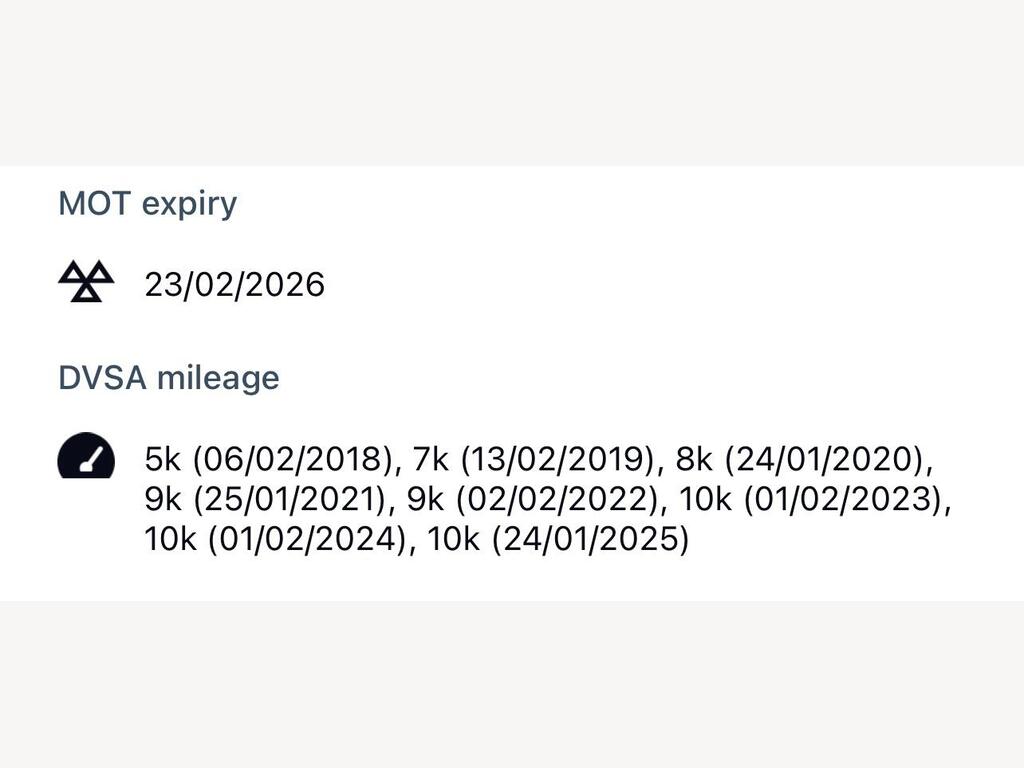Click the grey area below the card
1024x768 pixels.
click(x=512, y=684)
